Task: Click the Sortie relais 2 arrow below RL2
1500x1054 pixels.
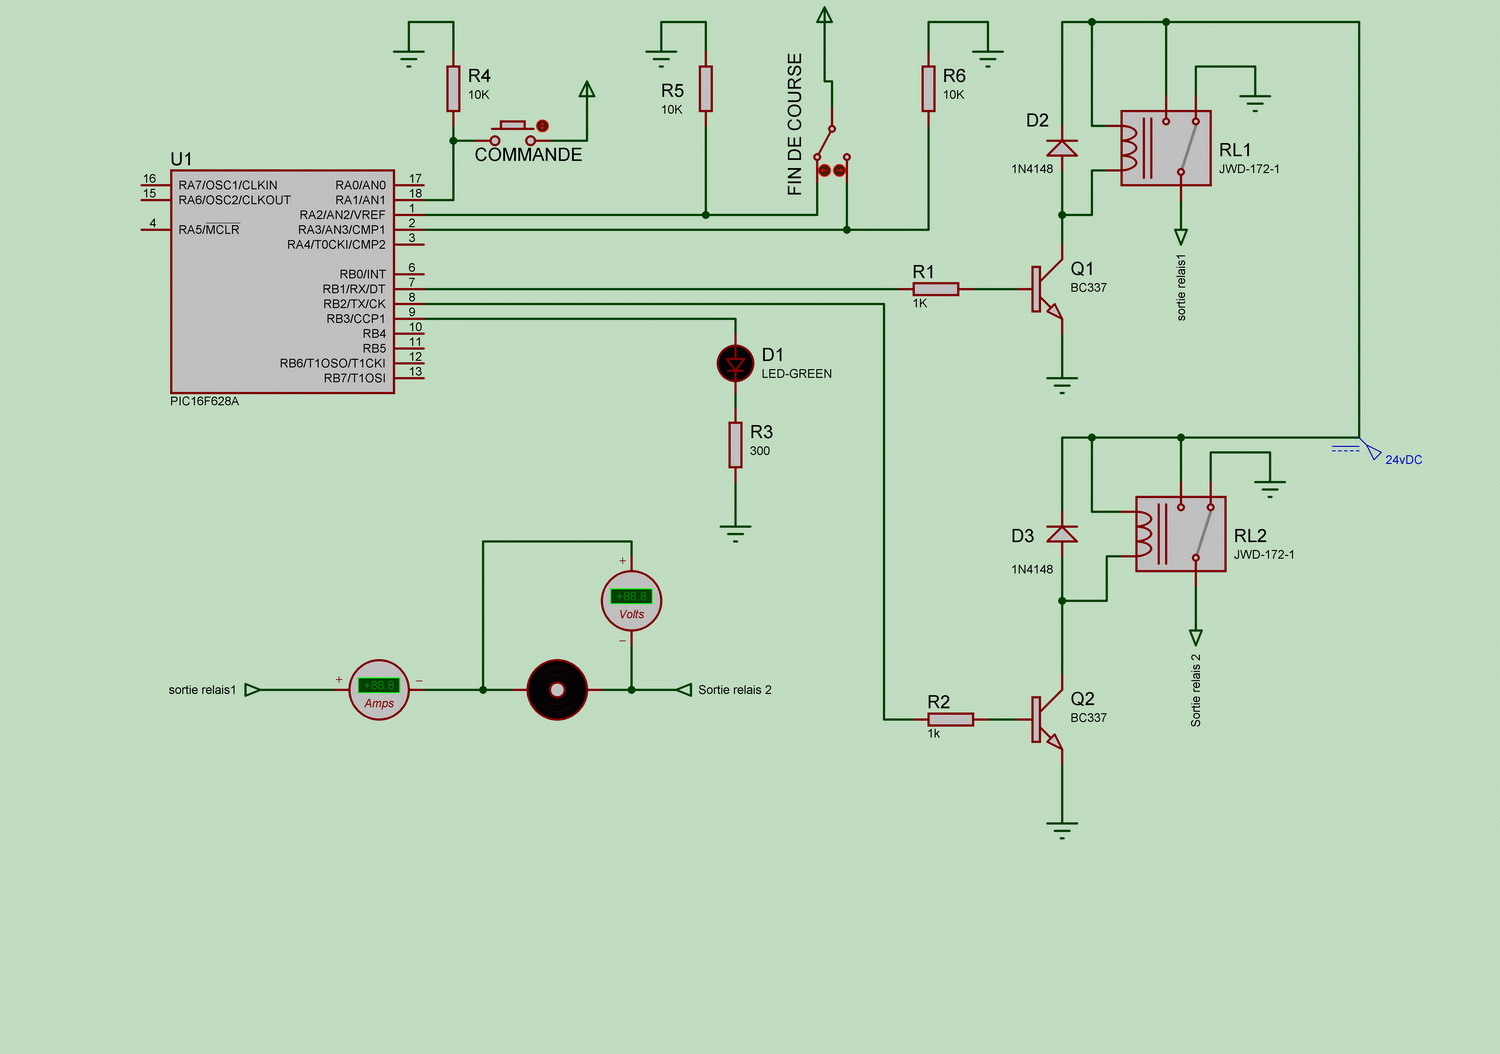Action: click(x=1196, y=637)
